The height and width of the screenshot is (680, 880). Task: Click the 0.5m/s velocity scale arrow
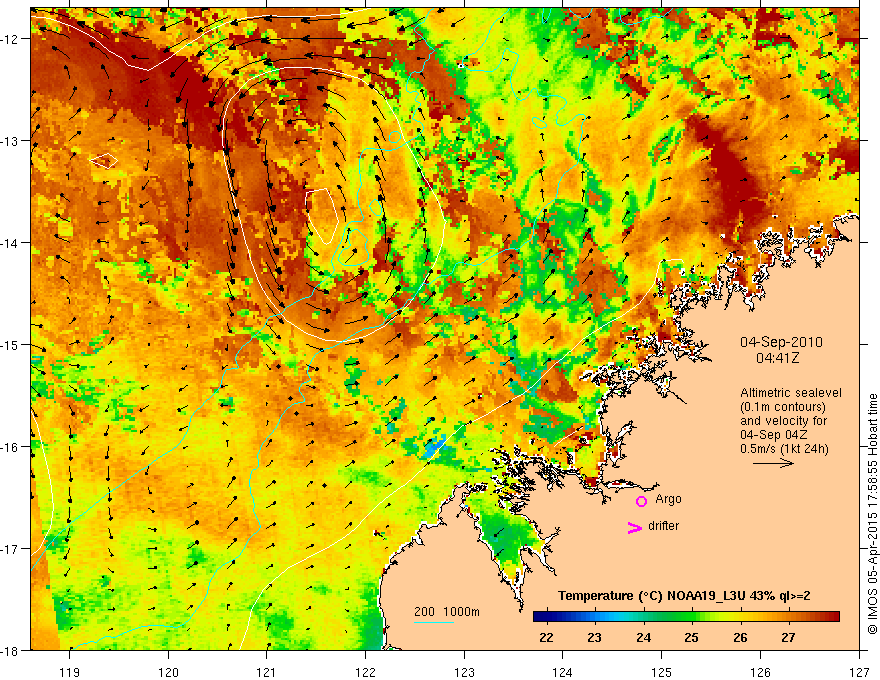[x=773, y=463]
